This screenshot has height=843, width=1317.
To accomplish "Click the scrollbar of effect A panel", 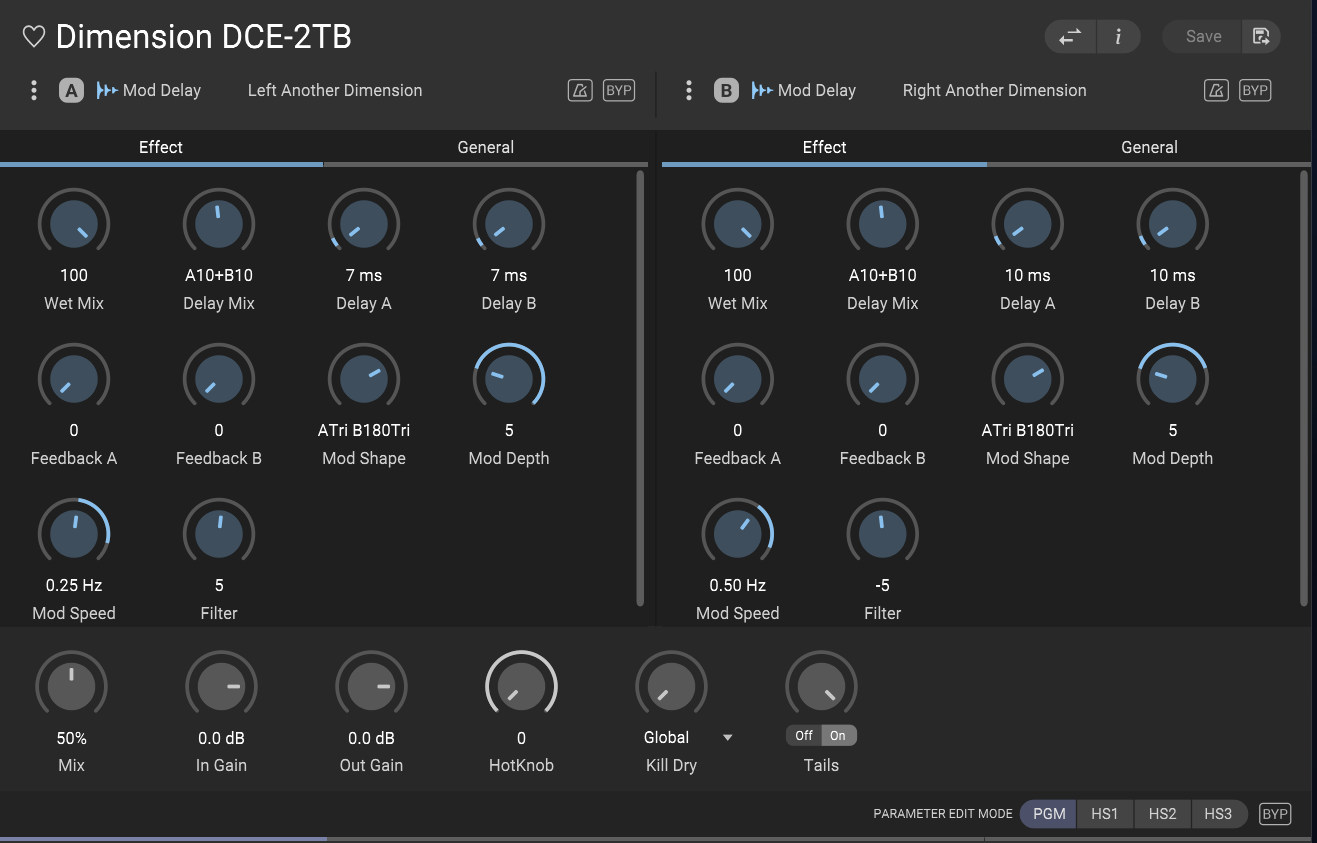I will 640,388.
